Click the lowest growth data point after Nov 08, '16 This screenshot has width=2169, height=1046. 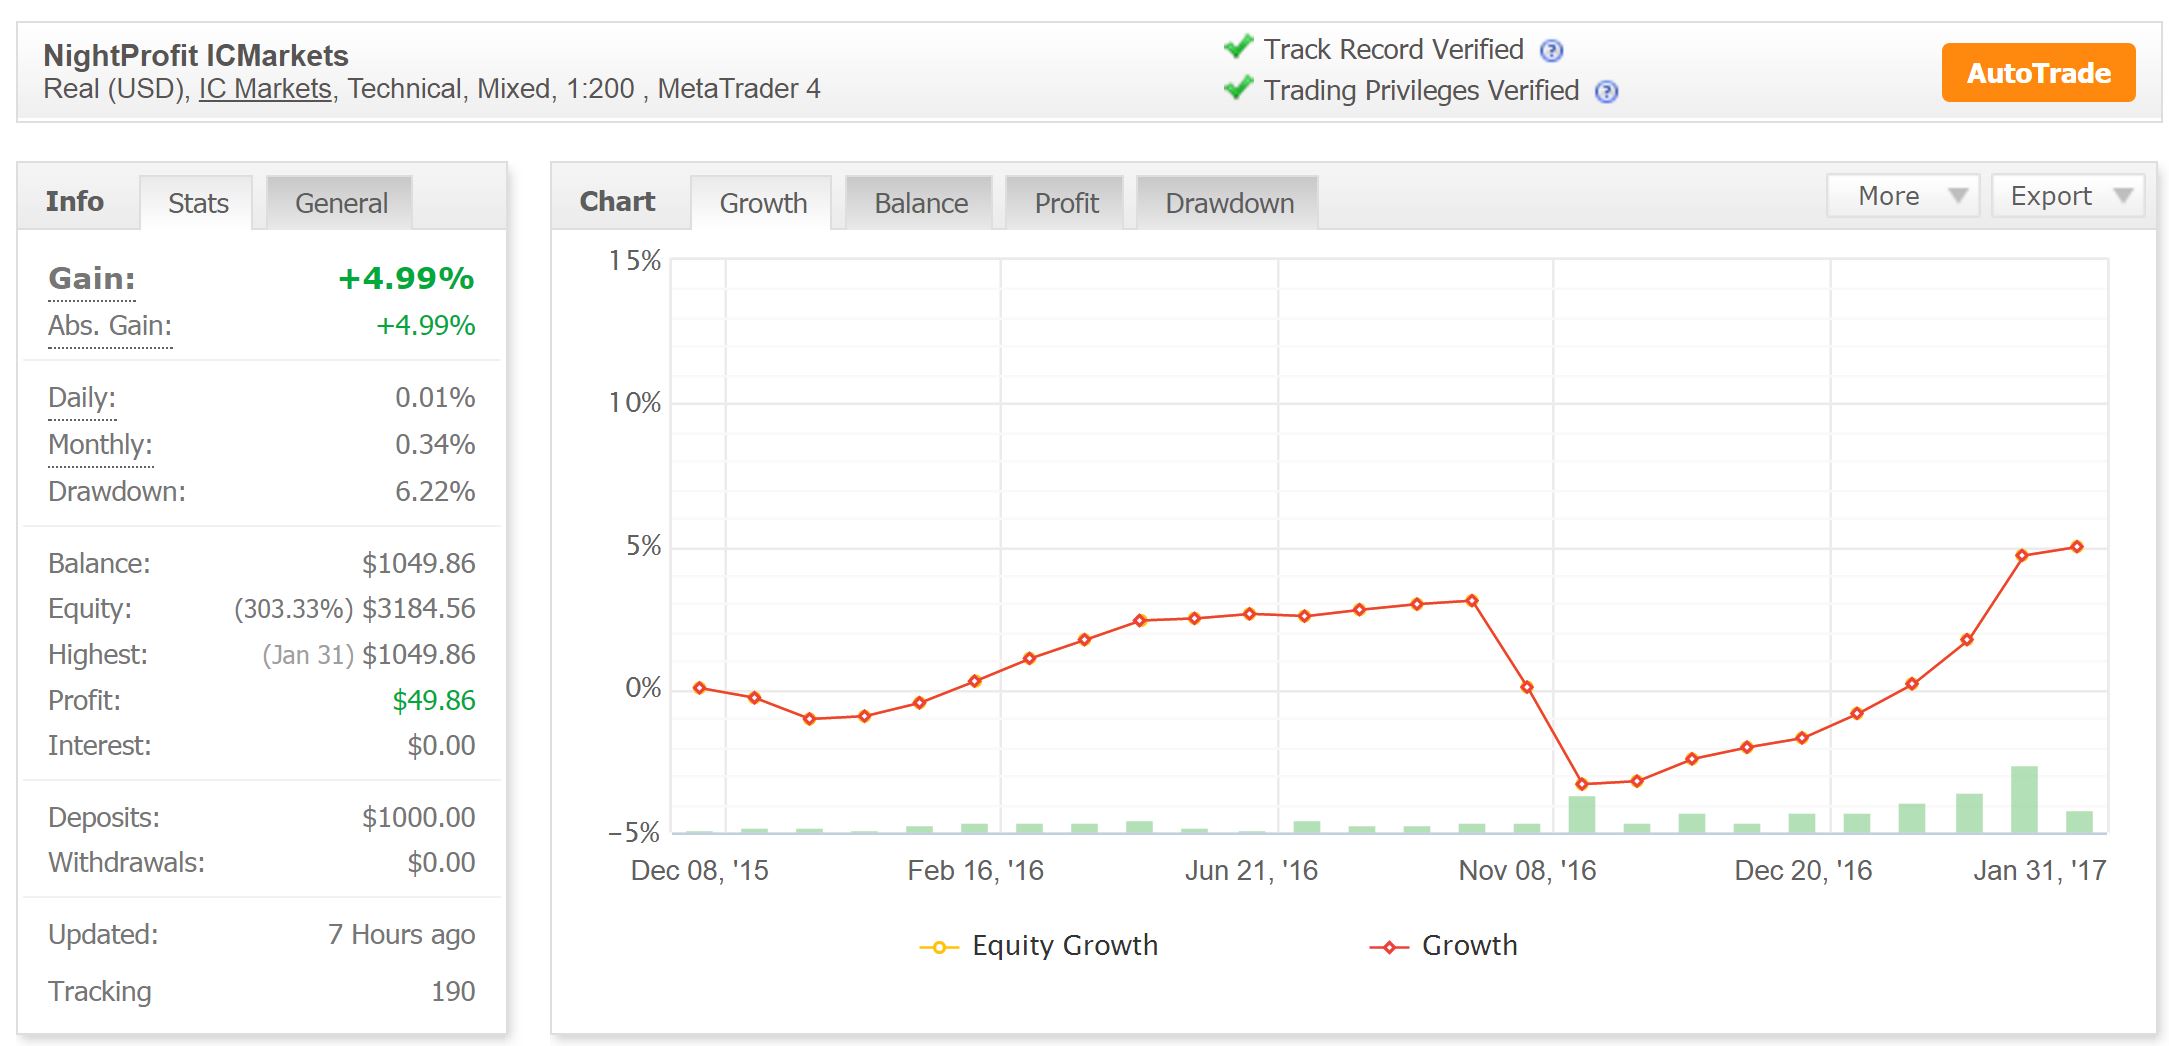1581,784
